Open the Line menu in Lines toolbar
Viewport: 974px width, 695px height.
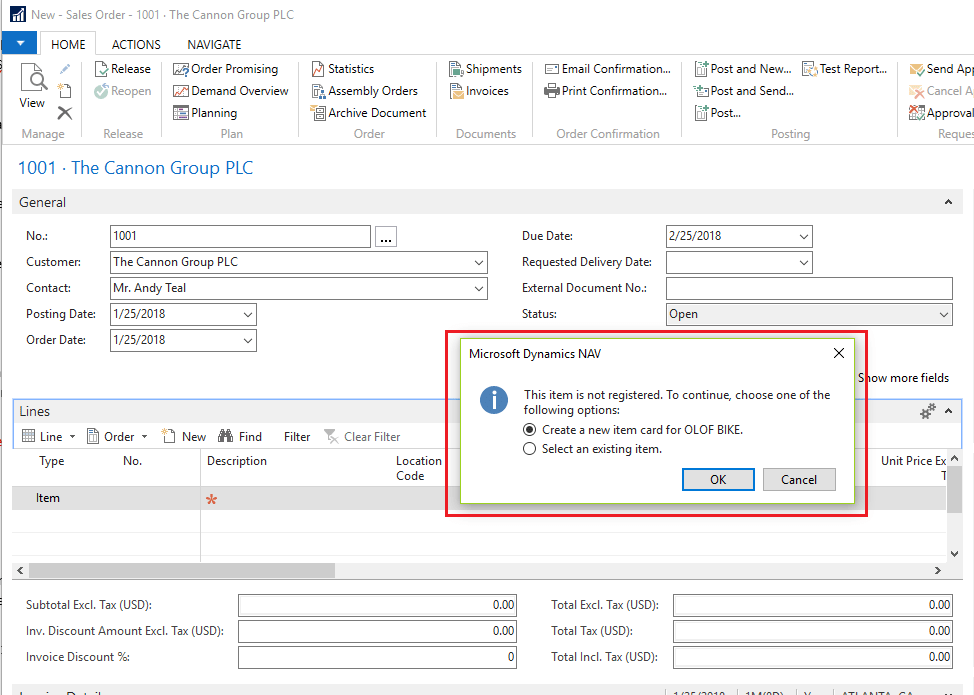pos(48,437)
